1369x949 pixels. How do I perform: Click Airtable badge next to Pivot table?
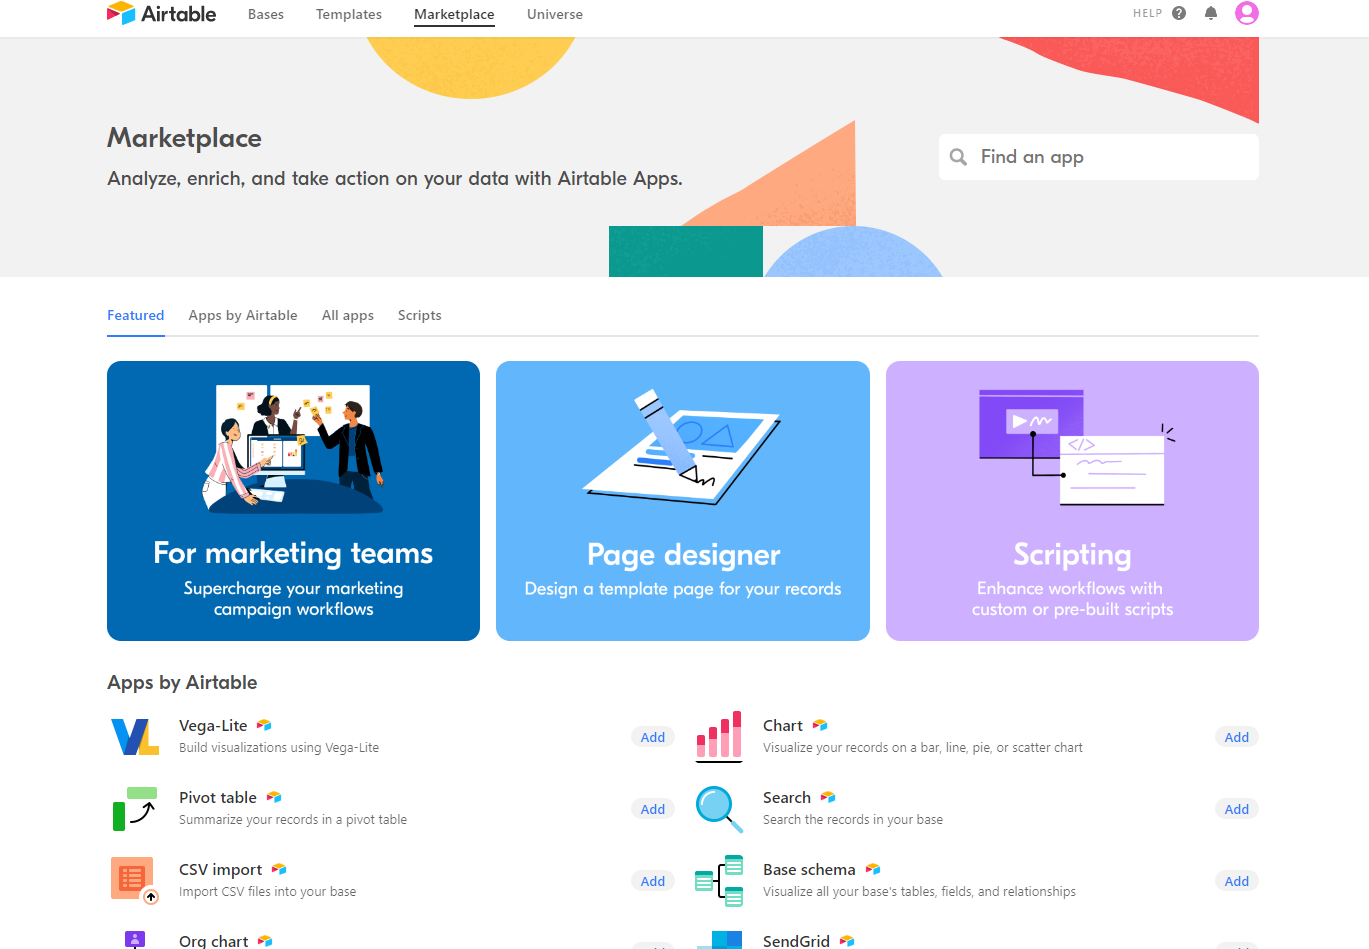(274, 797)
